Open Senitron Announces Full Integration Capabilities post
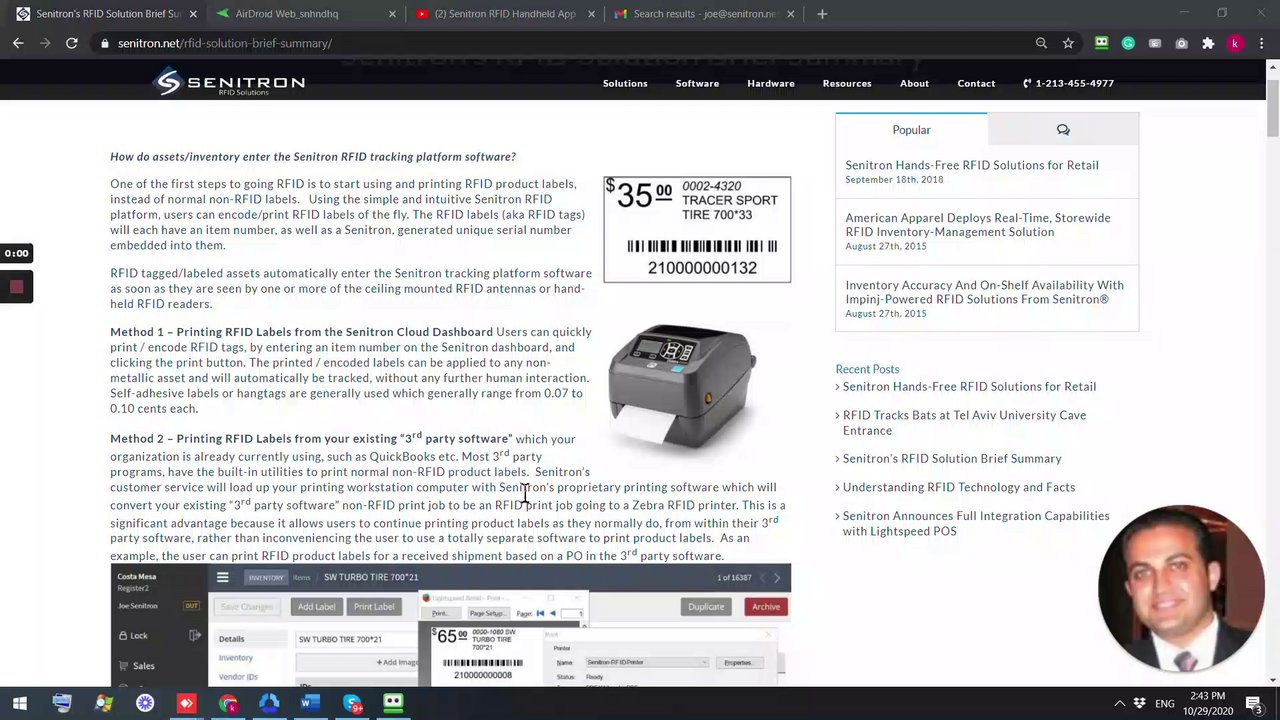 976,523
